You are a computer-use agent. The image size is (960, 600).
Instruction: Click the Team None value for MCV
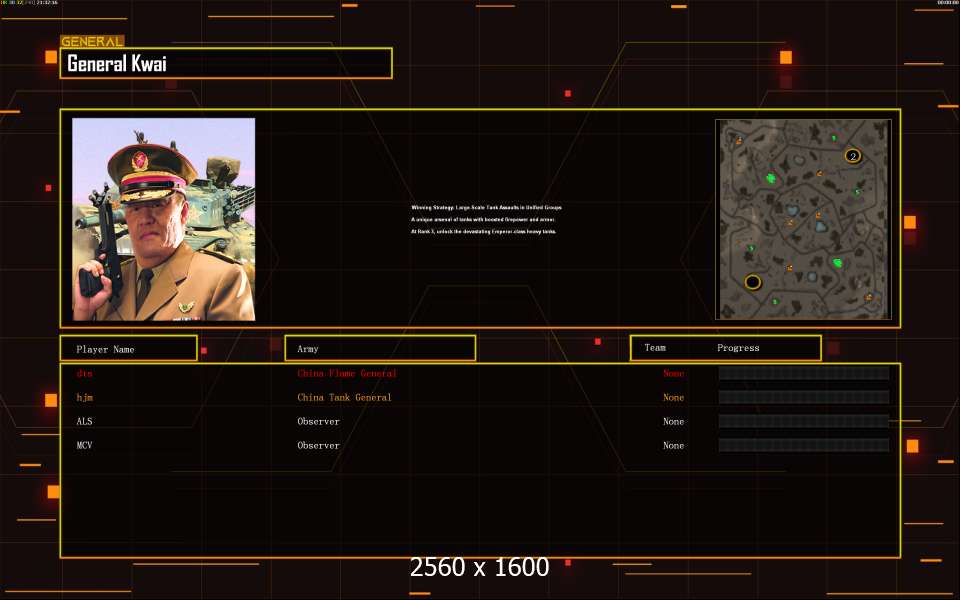673,445
